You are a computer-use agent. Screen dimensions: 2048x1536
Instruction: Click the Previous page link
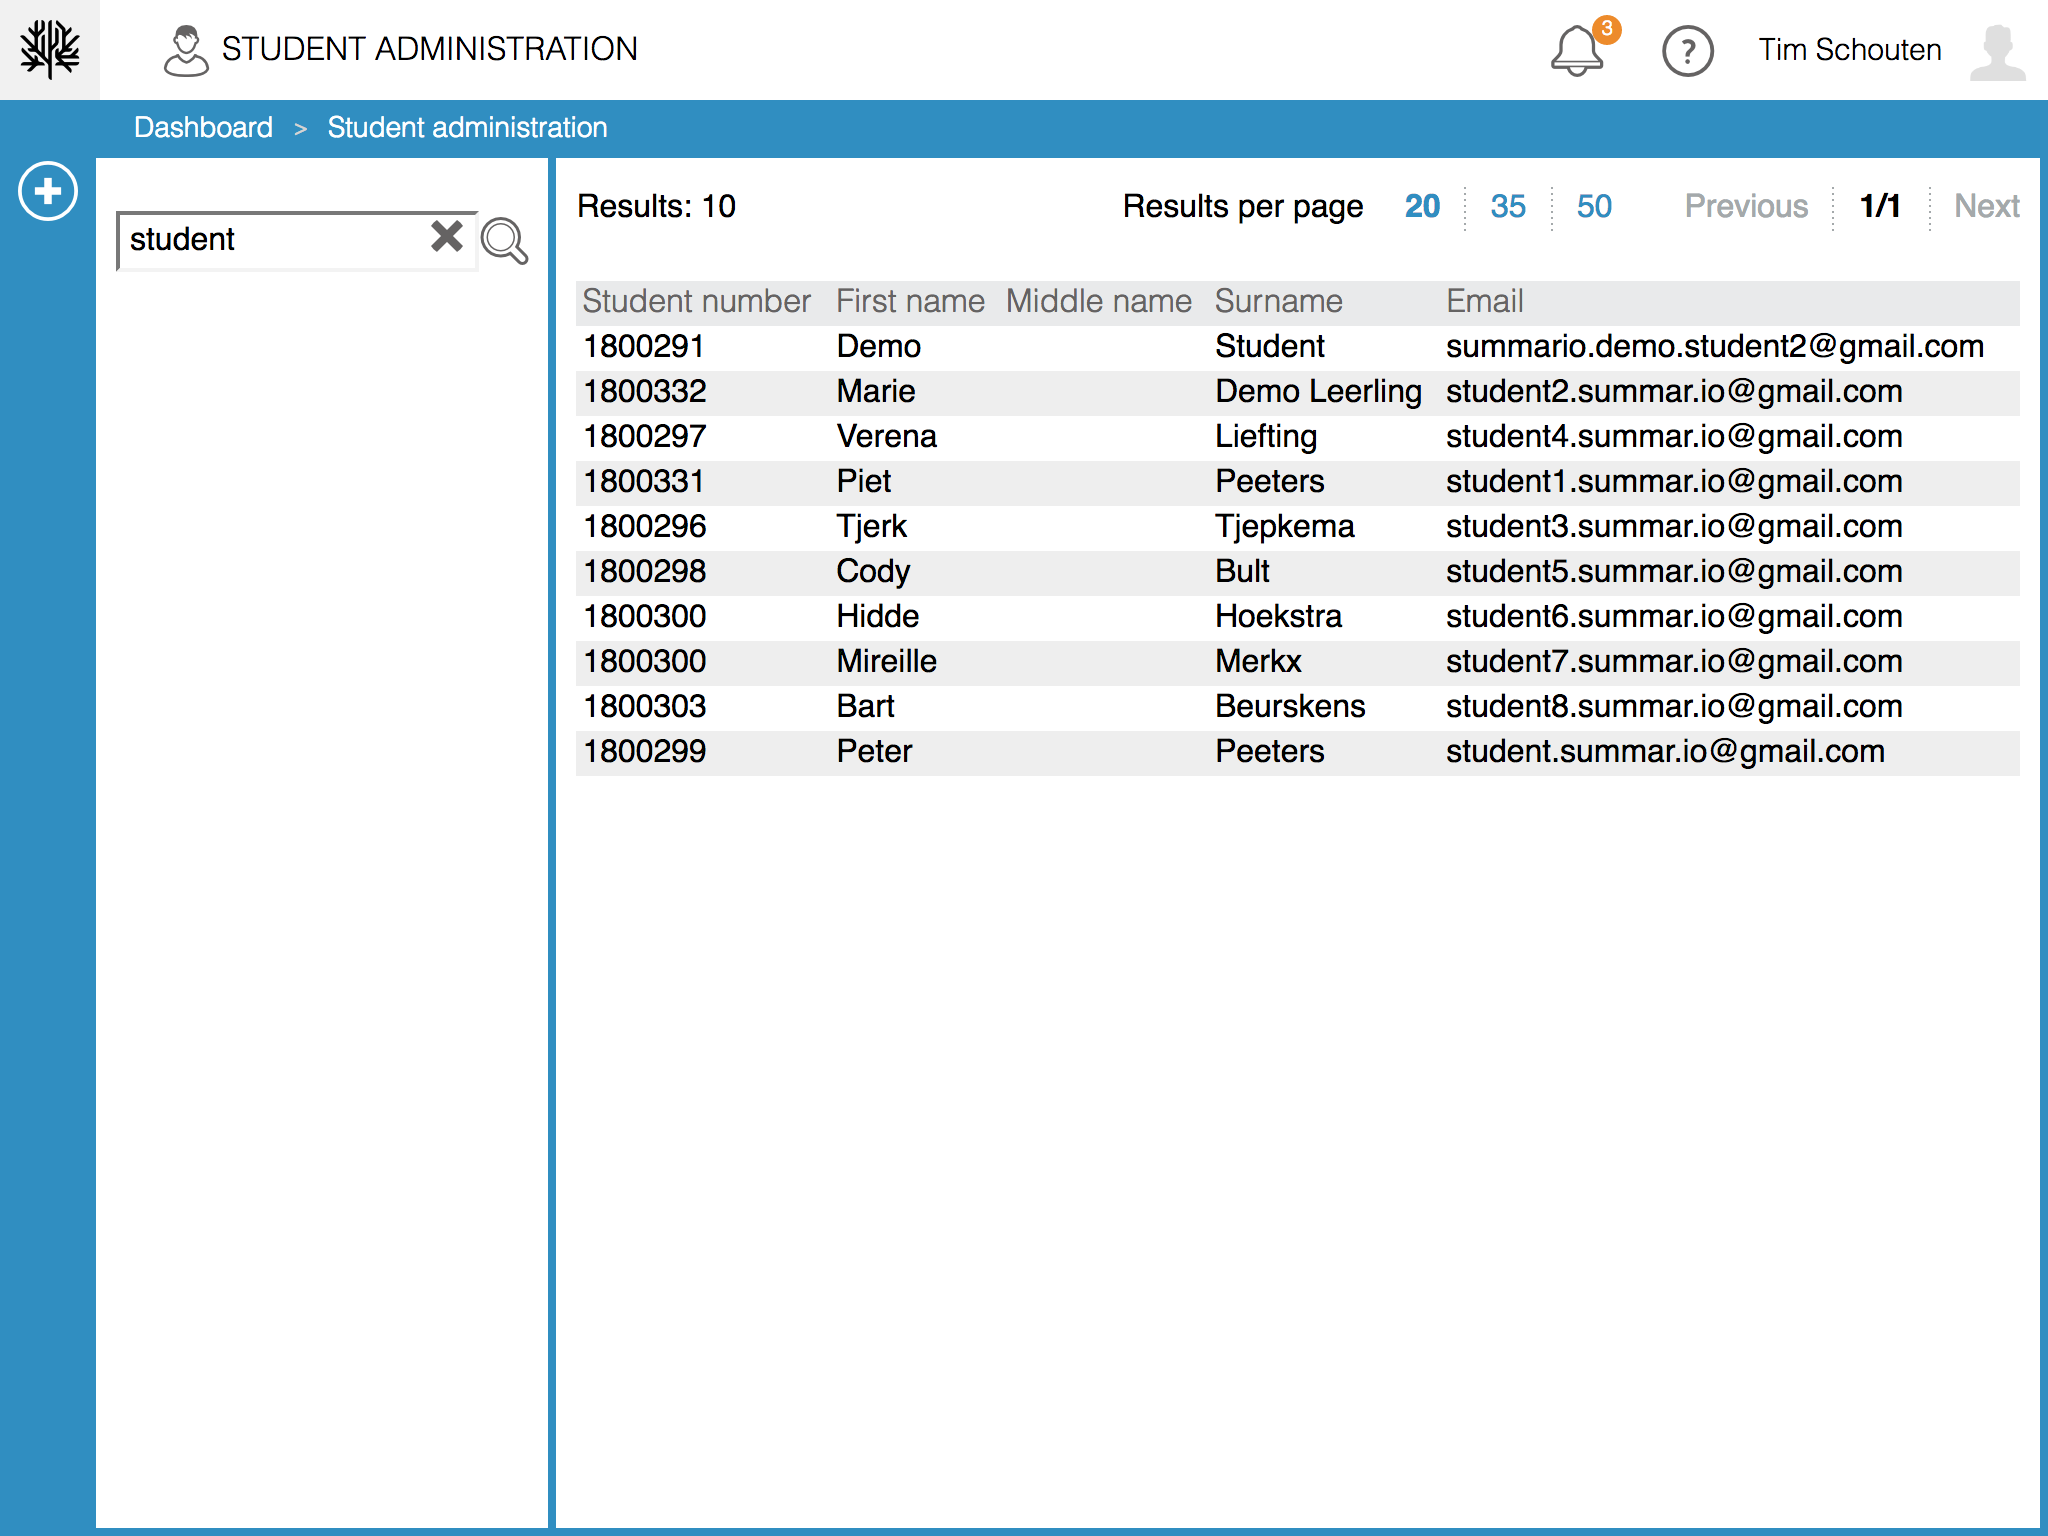pos(1746,206)
